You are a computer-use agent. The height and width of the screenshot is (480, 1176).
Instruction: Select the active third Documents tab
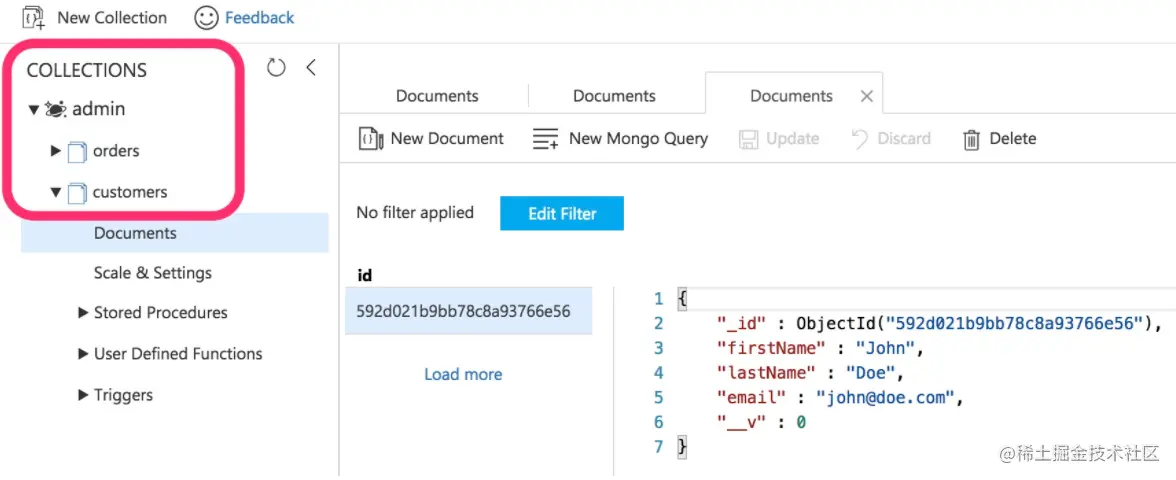pos(791,96)
